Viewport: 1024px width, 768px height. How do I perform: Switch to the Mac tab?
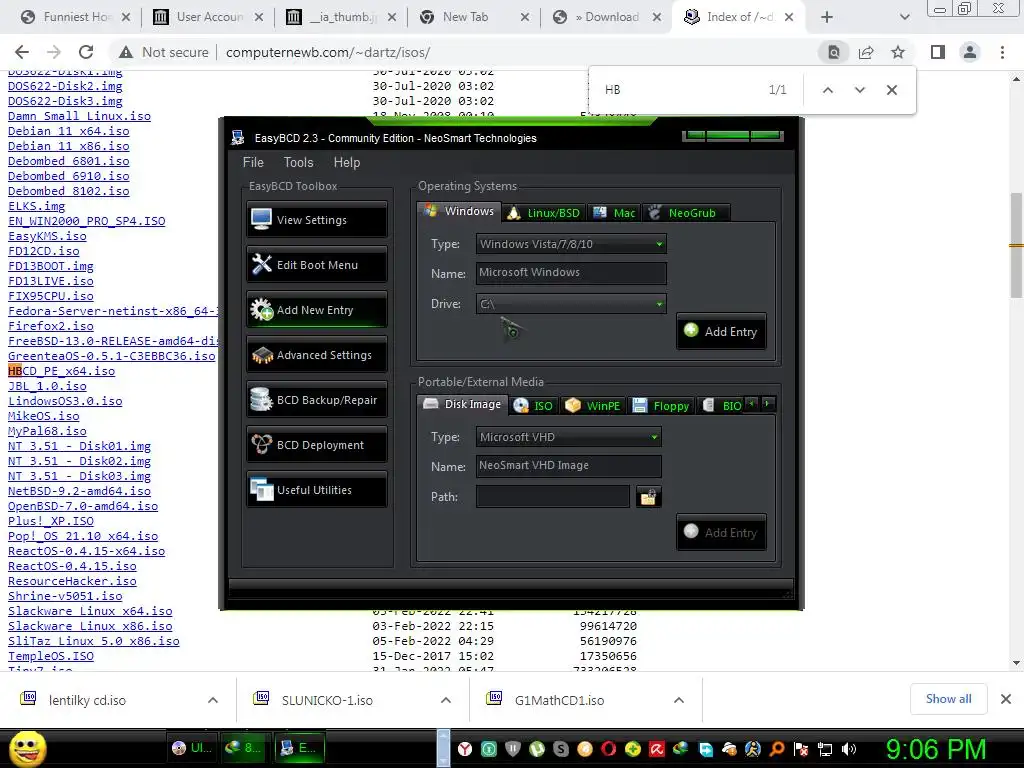tap(615, 213)
